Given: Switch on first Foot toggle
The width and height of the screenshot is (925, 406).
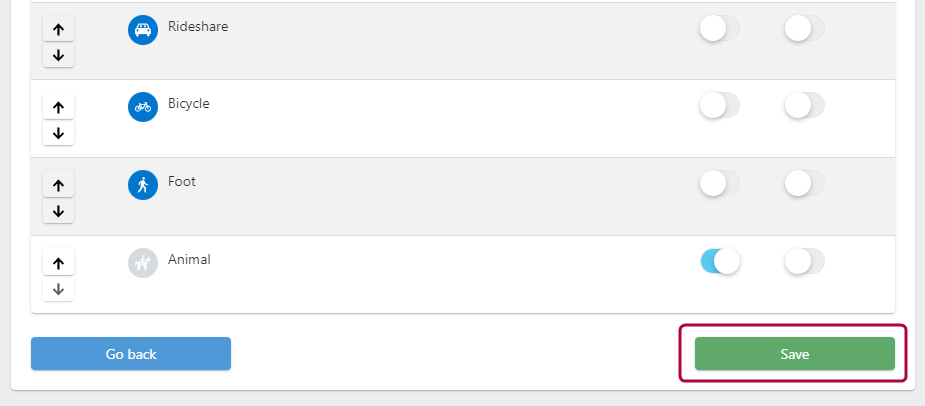Looking at the screenshot, I should tap(720, 184).
